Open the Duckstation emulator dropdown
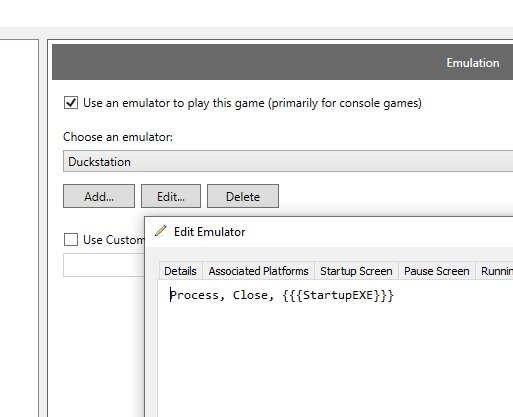 (x=288, y=161)
